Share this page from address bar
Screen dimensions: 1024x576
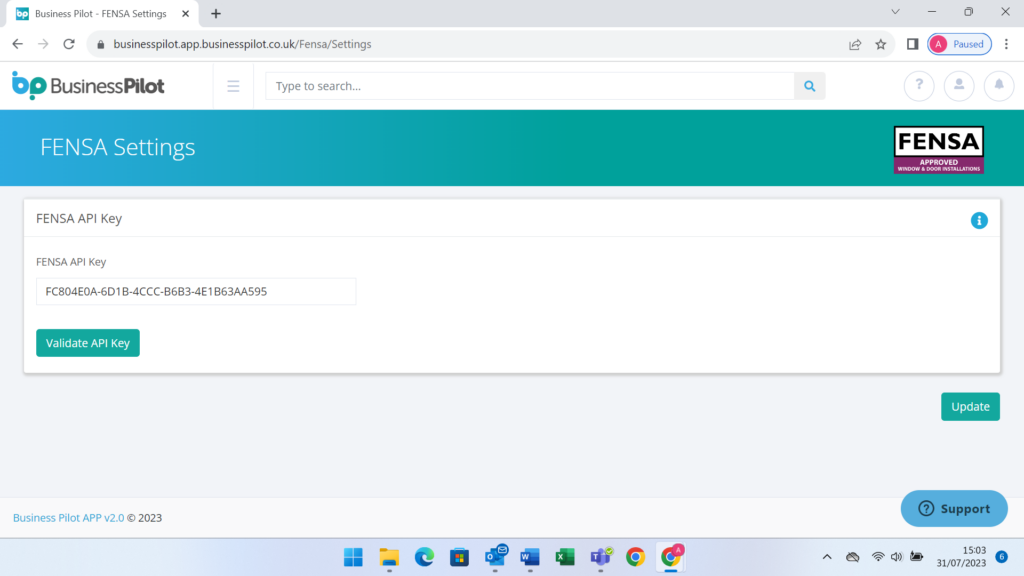click(855, 44)
